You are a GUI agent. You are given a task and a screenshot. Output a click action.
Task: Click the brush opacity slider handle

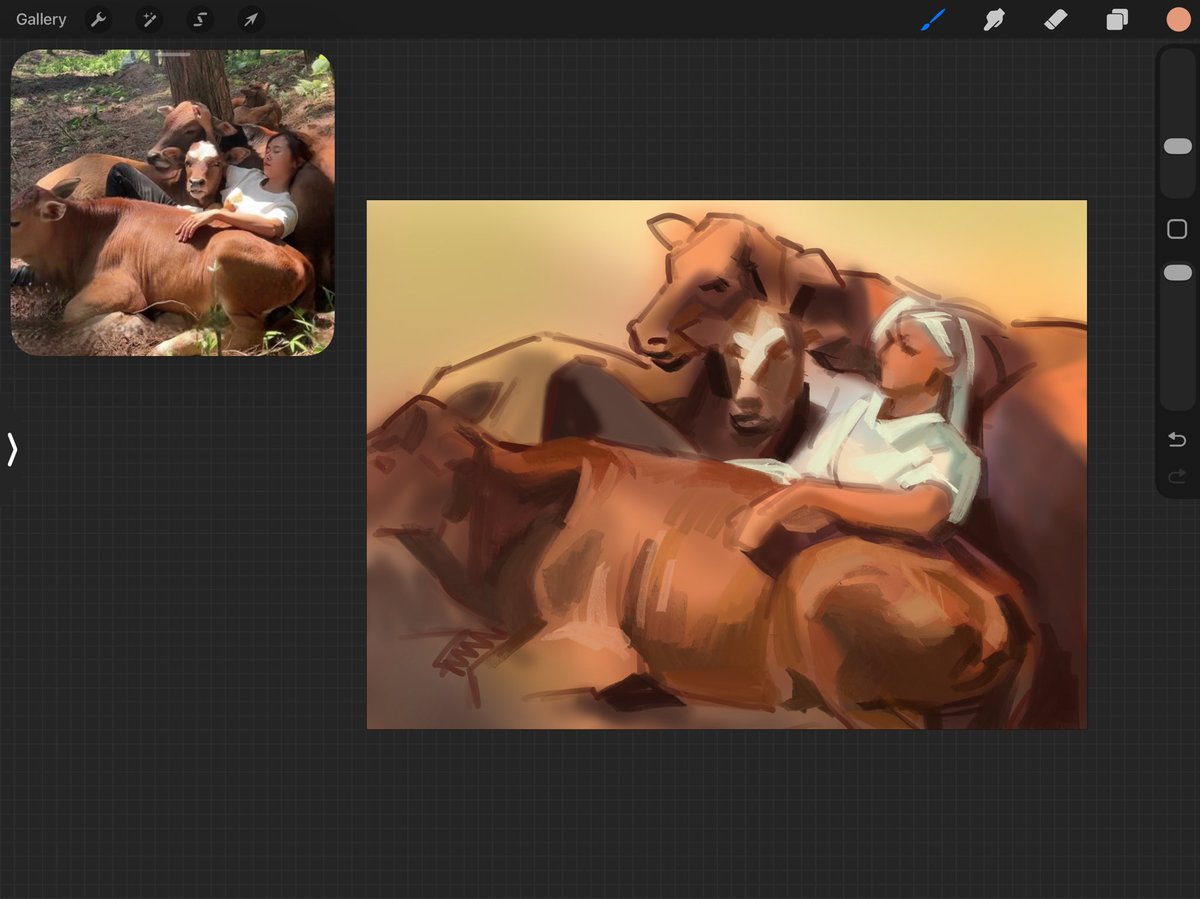click(x=1178, y=273)
